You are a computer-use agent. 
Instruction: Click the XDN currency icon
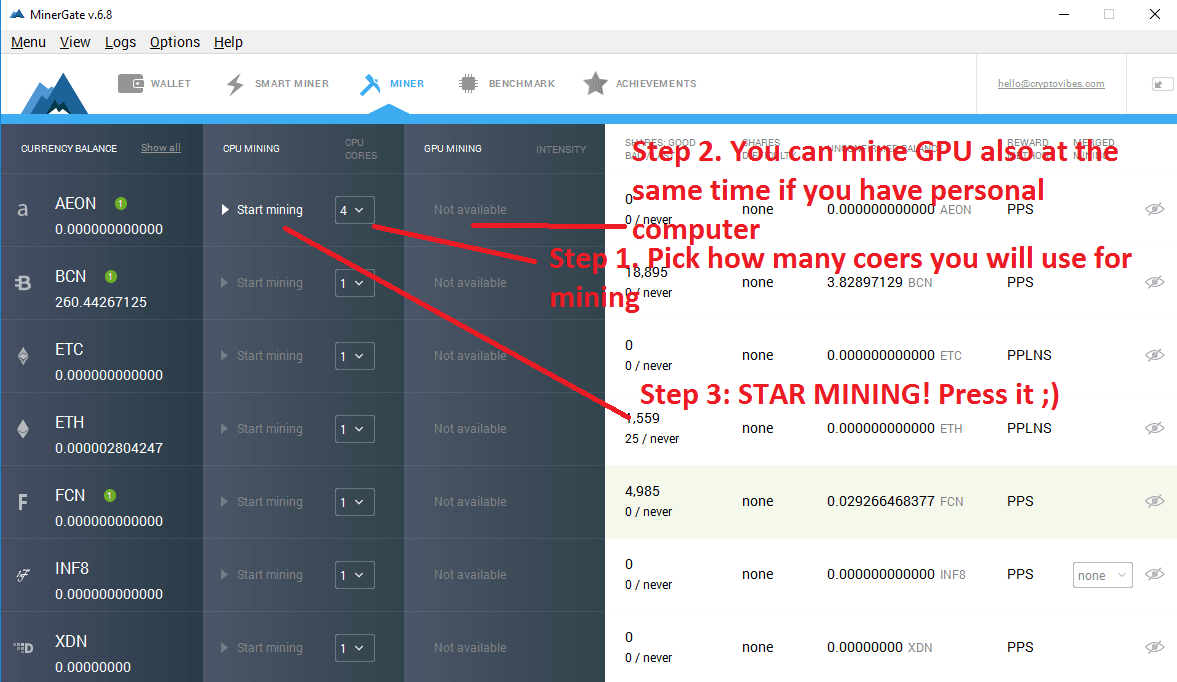[x=23, y=647]
